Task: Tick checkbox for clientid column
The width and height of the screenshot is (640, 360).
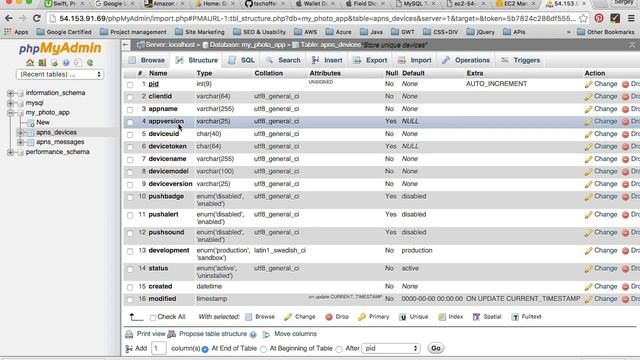Action: pos(130,97)
